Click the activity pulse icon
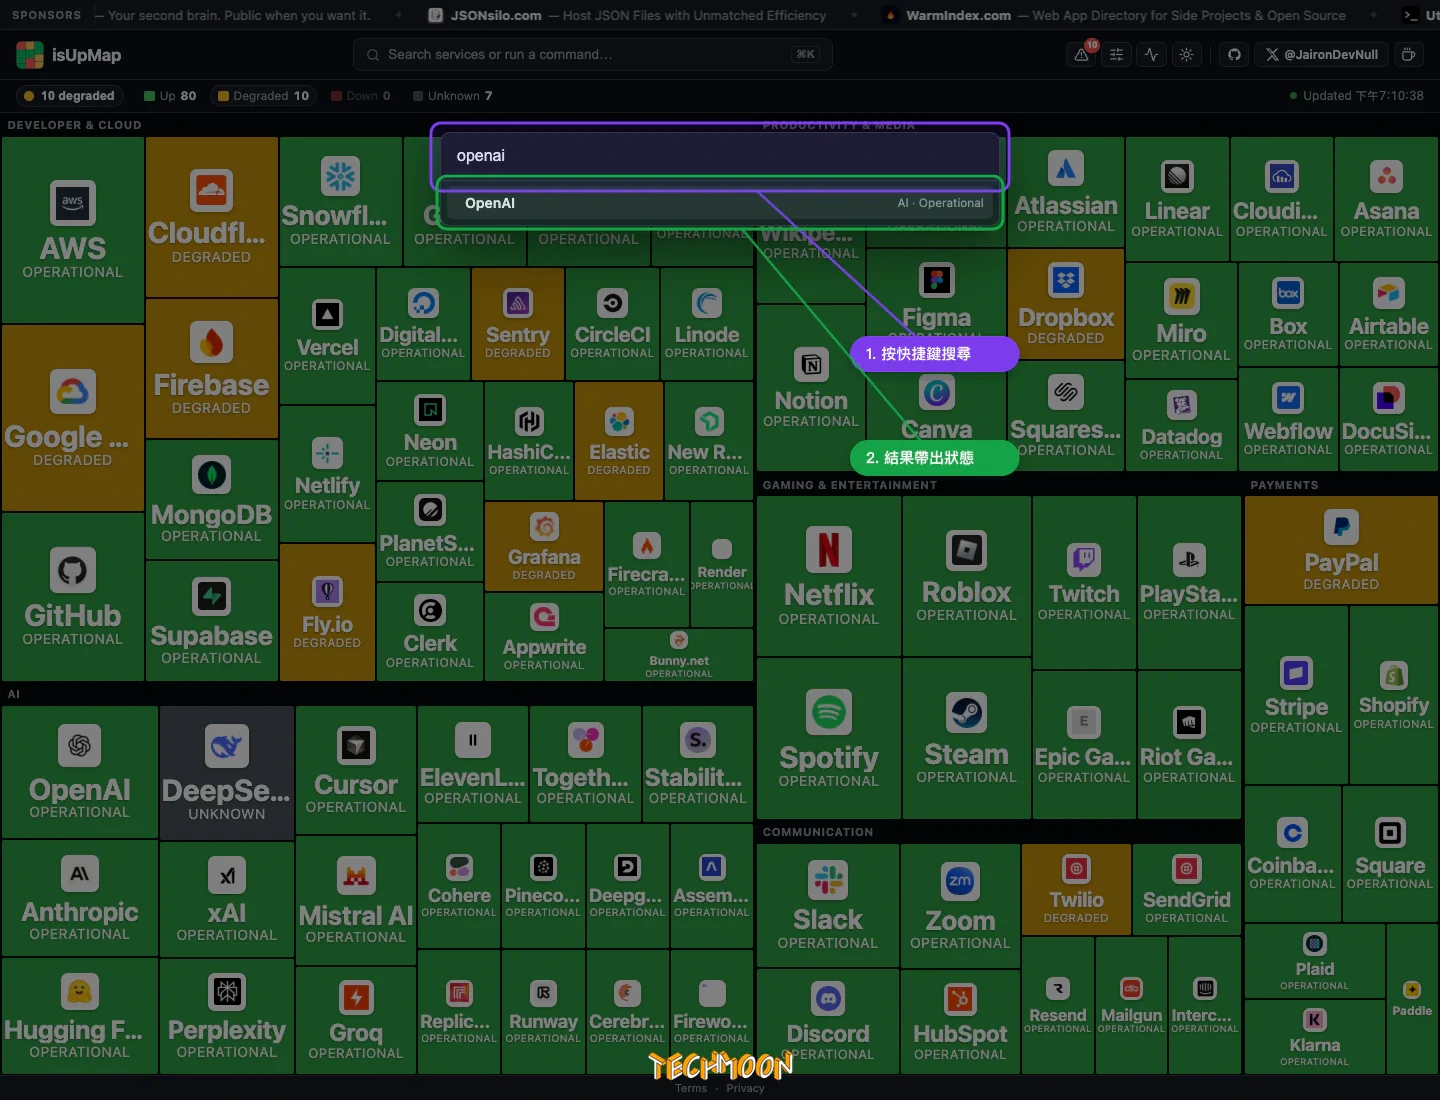The height and width of the screenshot is (1100, 1440). point(1152,55)
